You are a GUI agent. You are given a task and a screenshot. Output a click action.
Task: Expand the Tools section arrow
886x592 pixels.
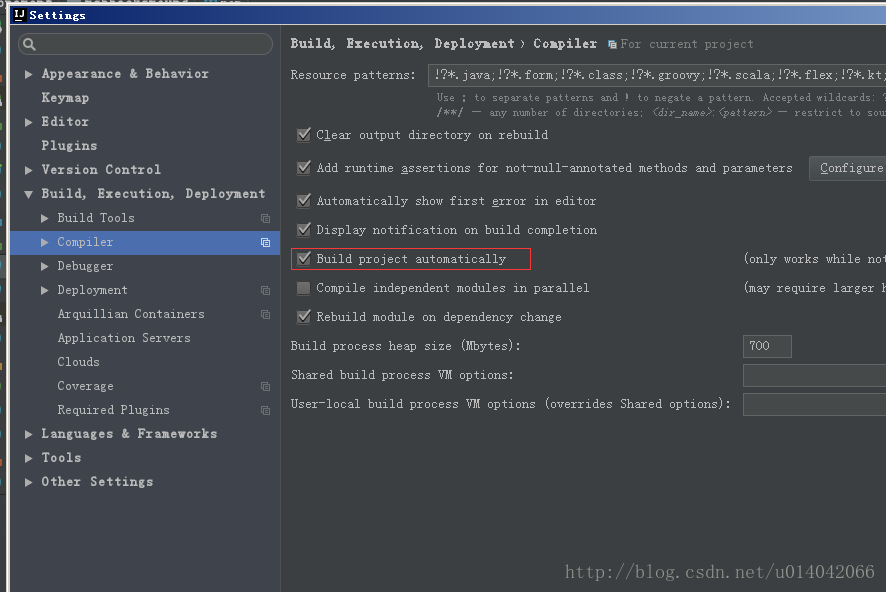pyautogui.click(x=28, y=458)
